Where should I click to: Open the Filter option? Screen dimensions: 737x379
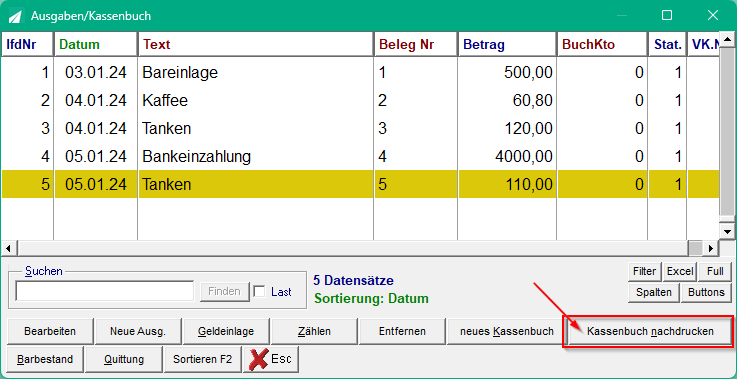[644, 271]
